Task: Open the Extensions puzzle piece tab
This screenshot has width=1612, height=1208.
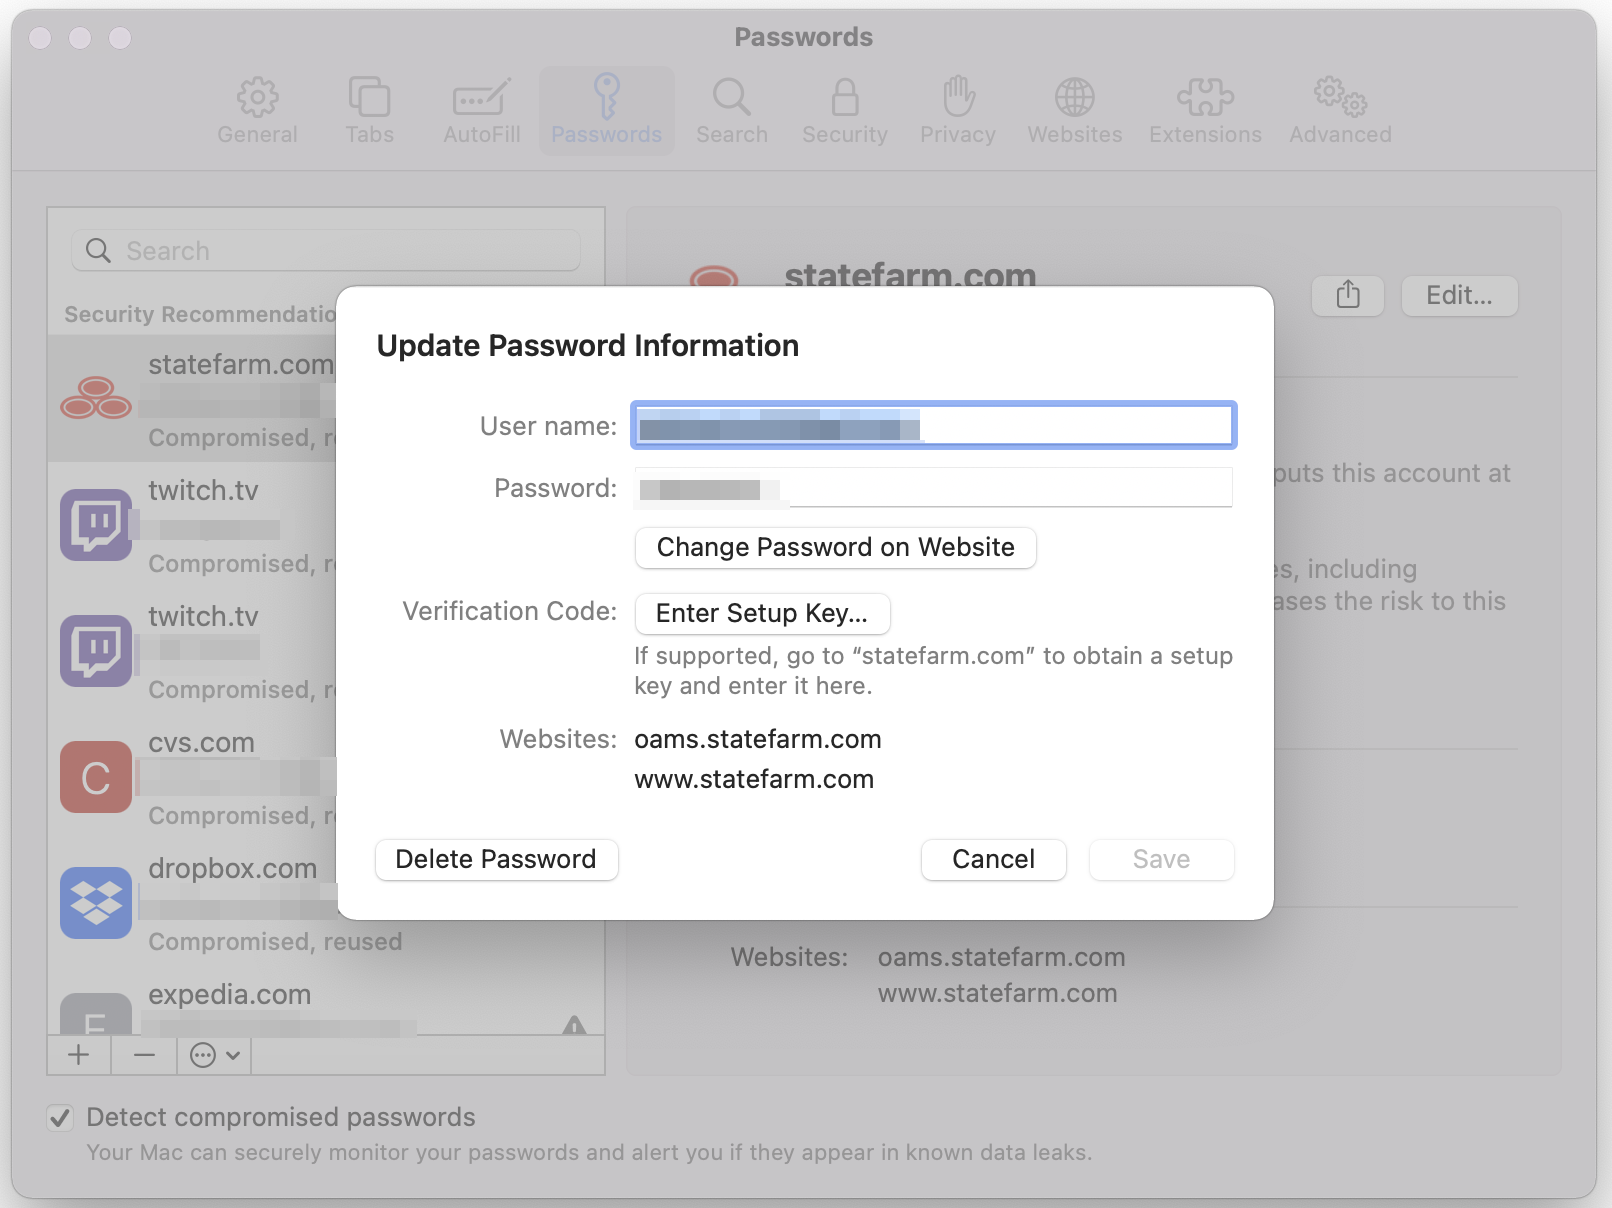Action: [x=1205, y=111]
